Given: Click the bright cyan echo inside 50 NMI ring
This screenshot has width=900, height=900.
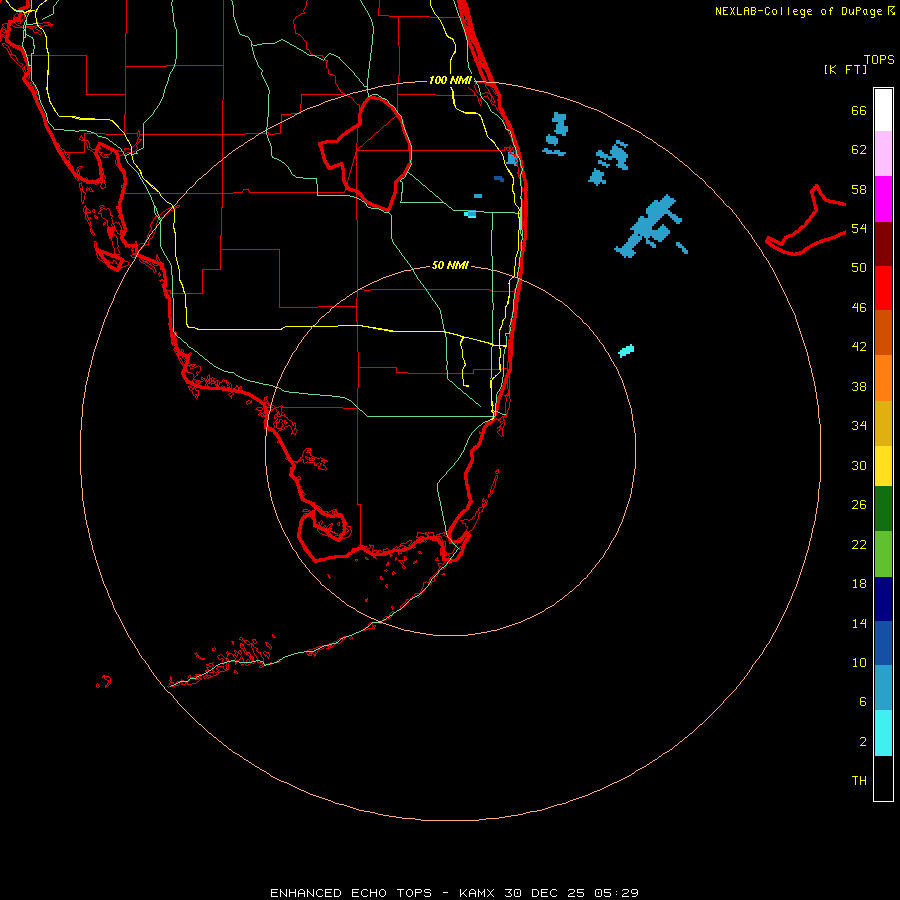Looking at the screenshot, I should click(x=626, y=351).
